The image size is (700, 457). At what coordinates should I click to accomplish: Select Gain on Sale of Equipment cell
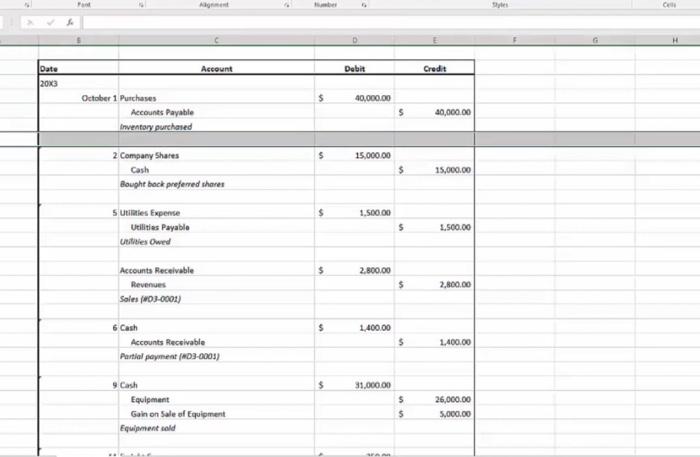tap(217, 414)
